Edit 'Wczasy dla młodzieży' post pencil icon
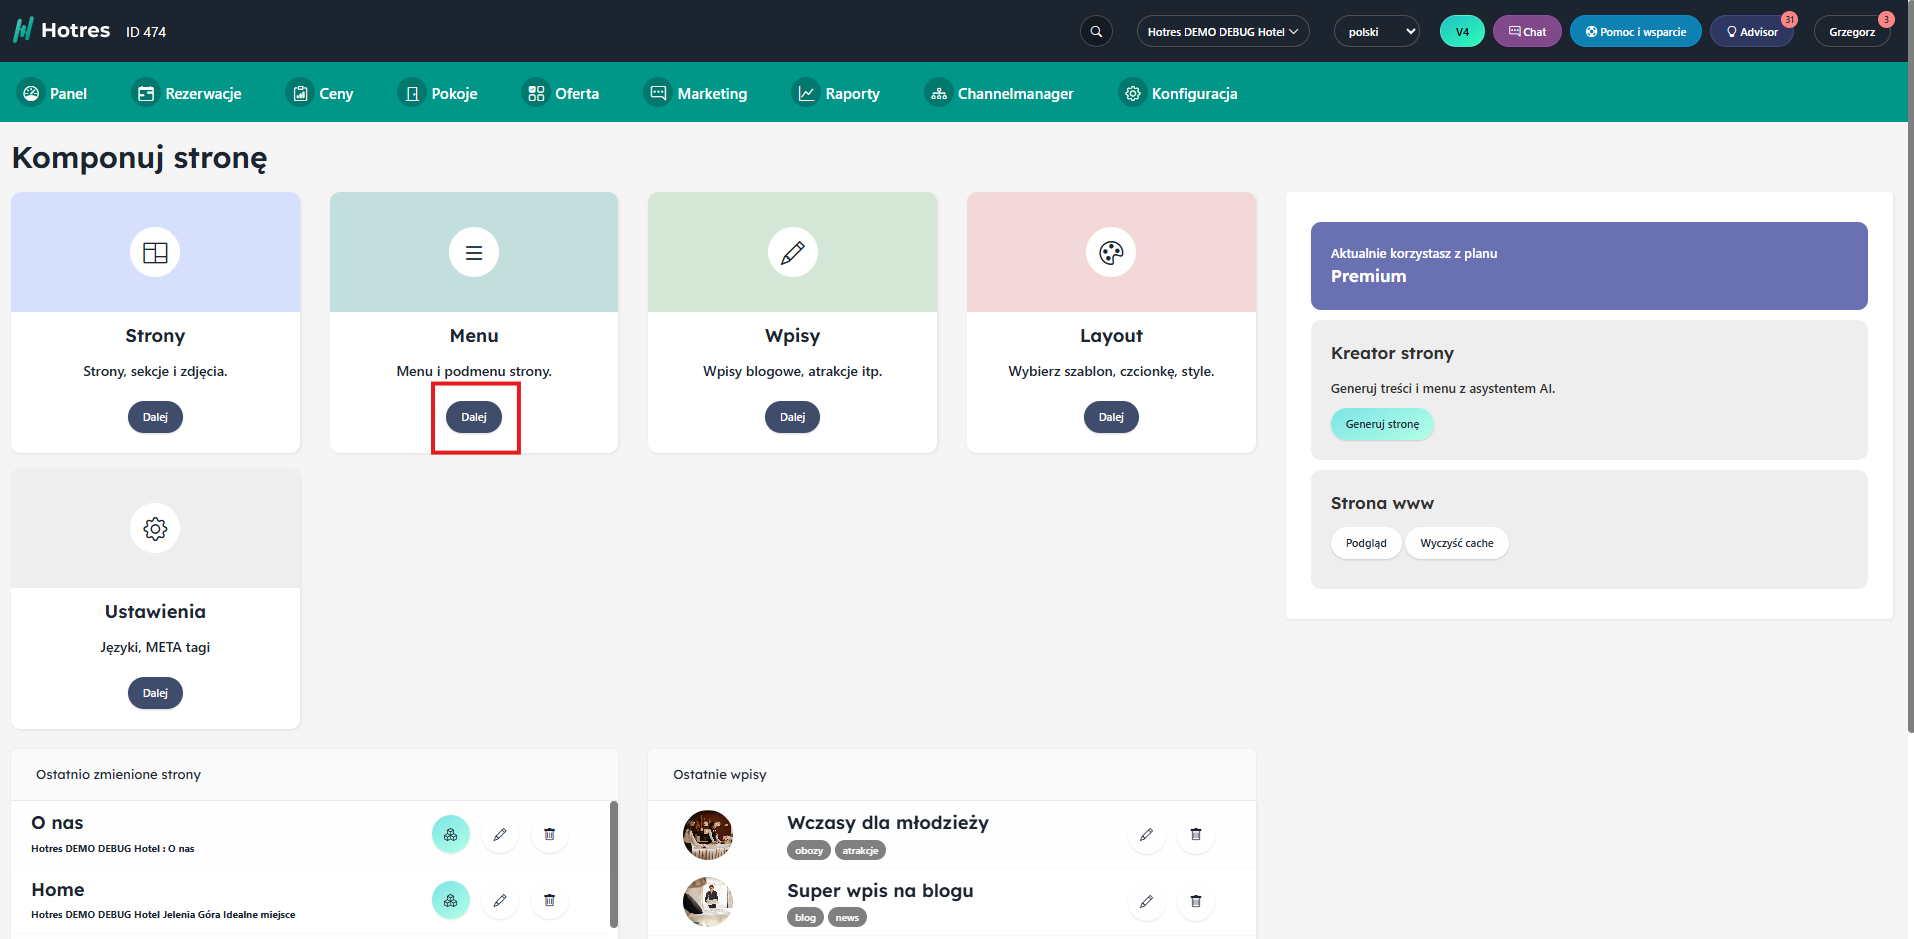1914x939 pixels. [x=1146, y=834]
